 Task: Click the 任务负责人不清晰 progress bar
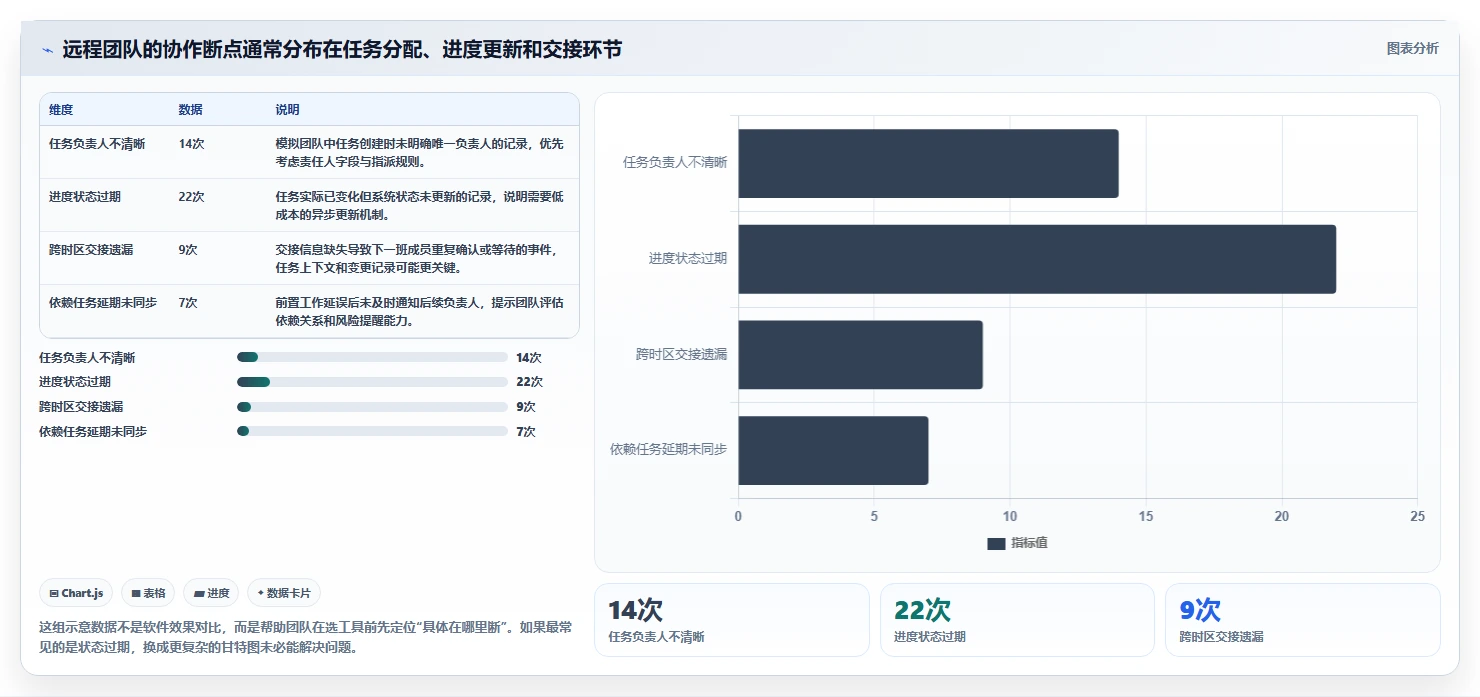(x=372, y=357)
